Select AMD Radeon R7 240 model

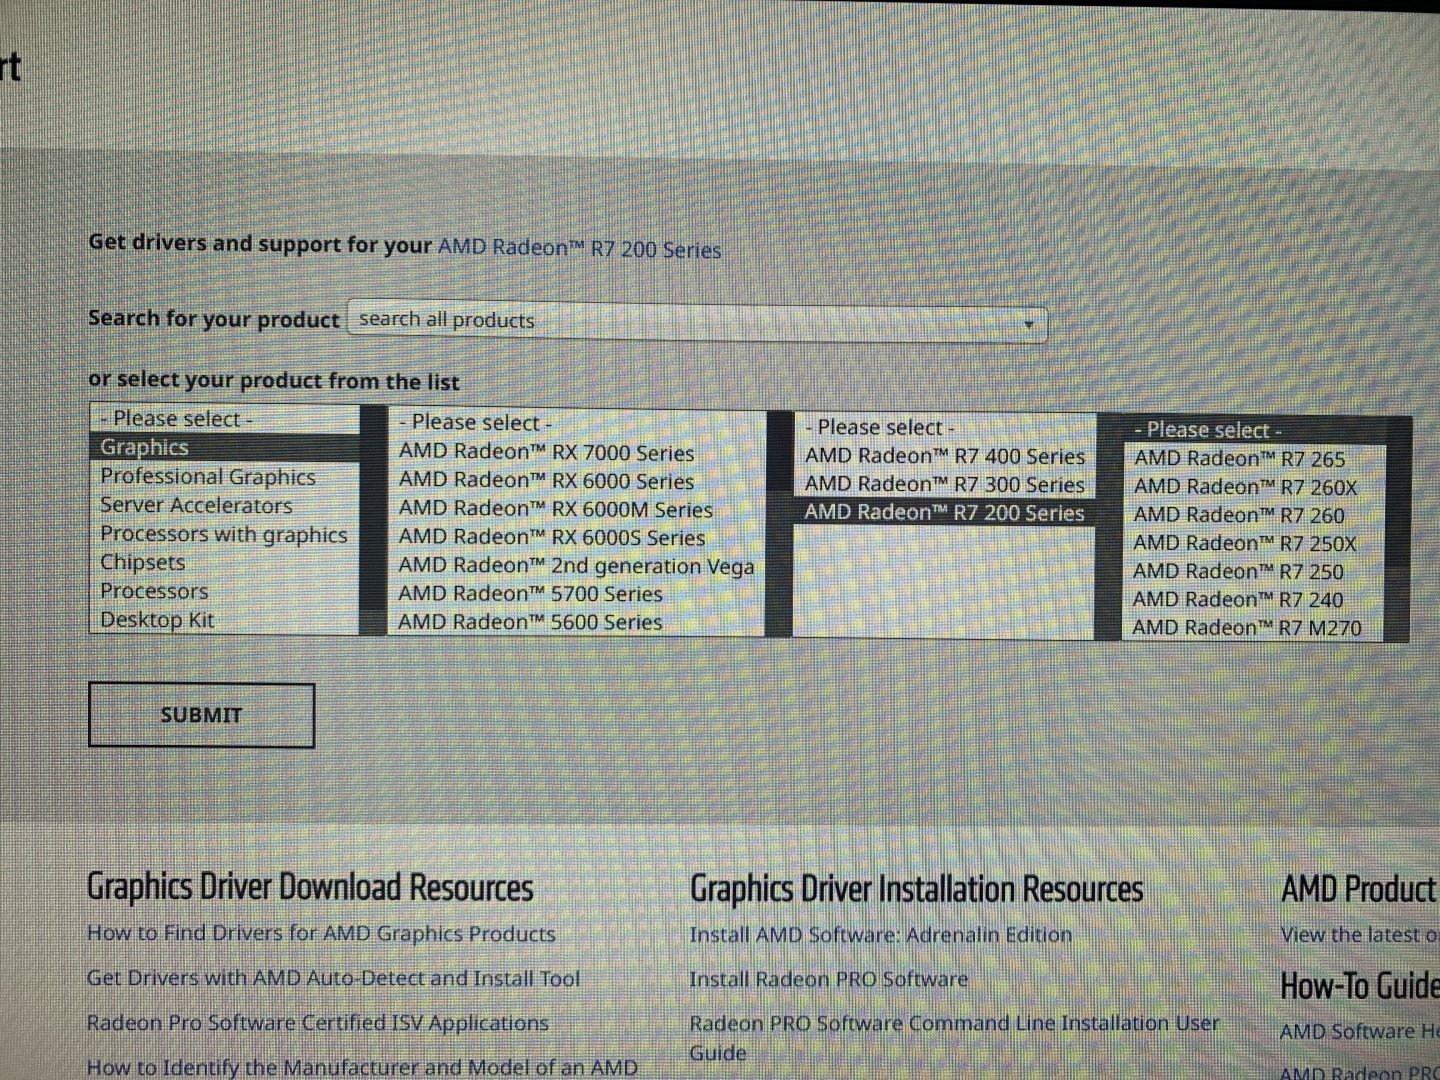point(1254,600)
